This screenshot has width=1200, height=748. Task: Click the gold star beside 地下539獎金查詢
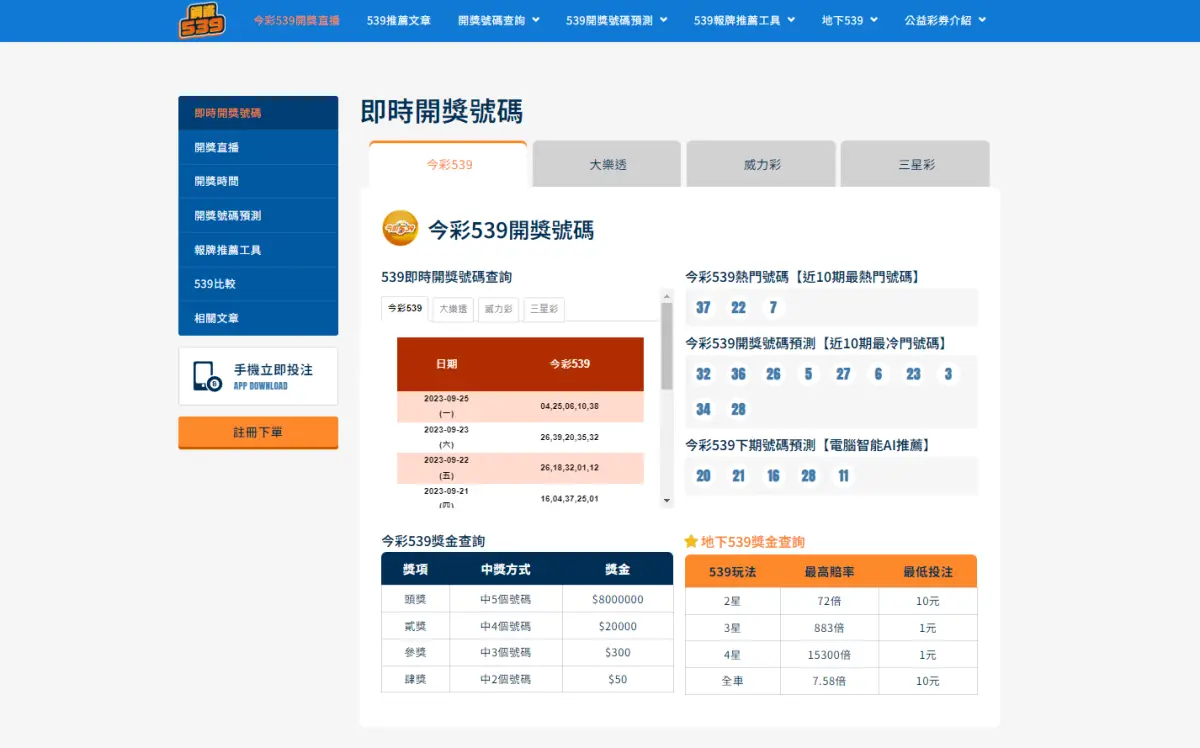691,541
